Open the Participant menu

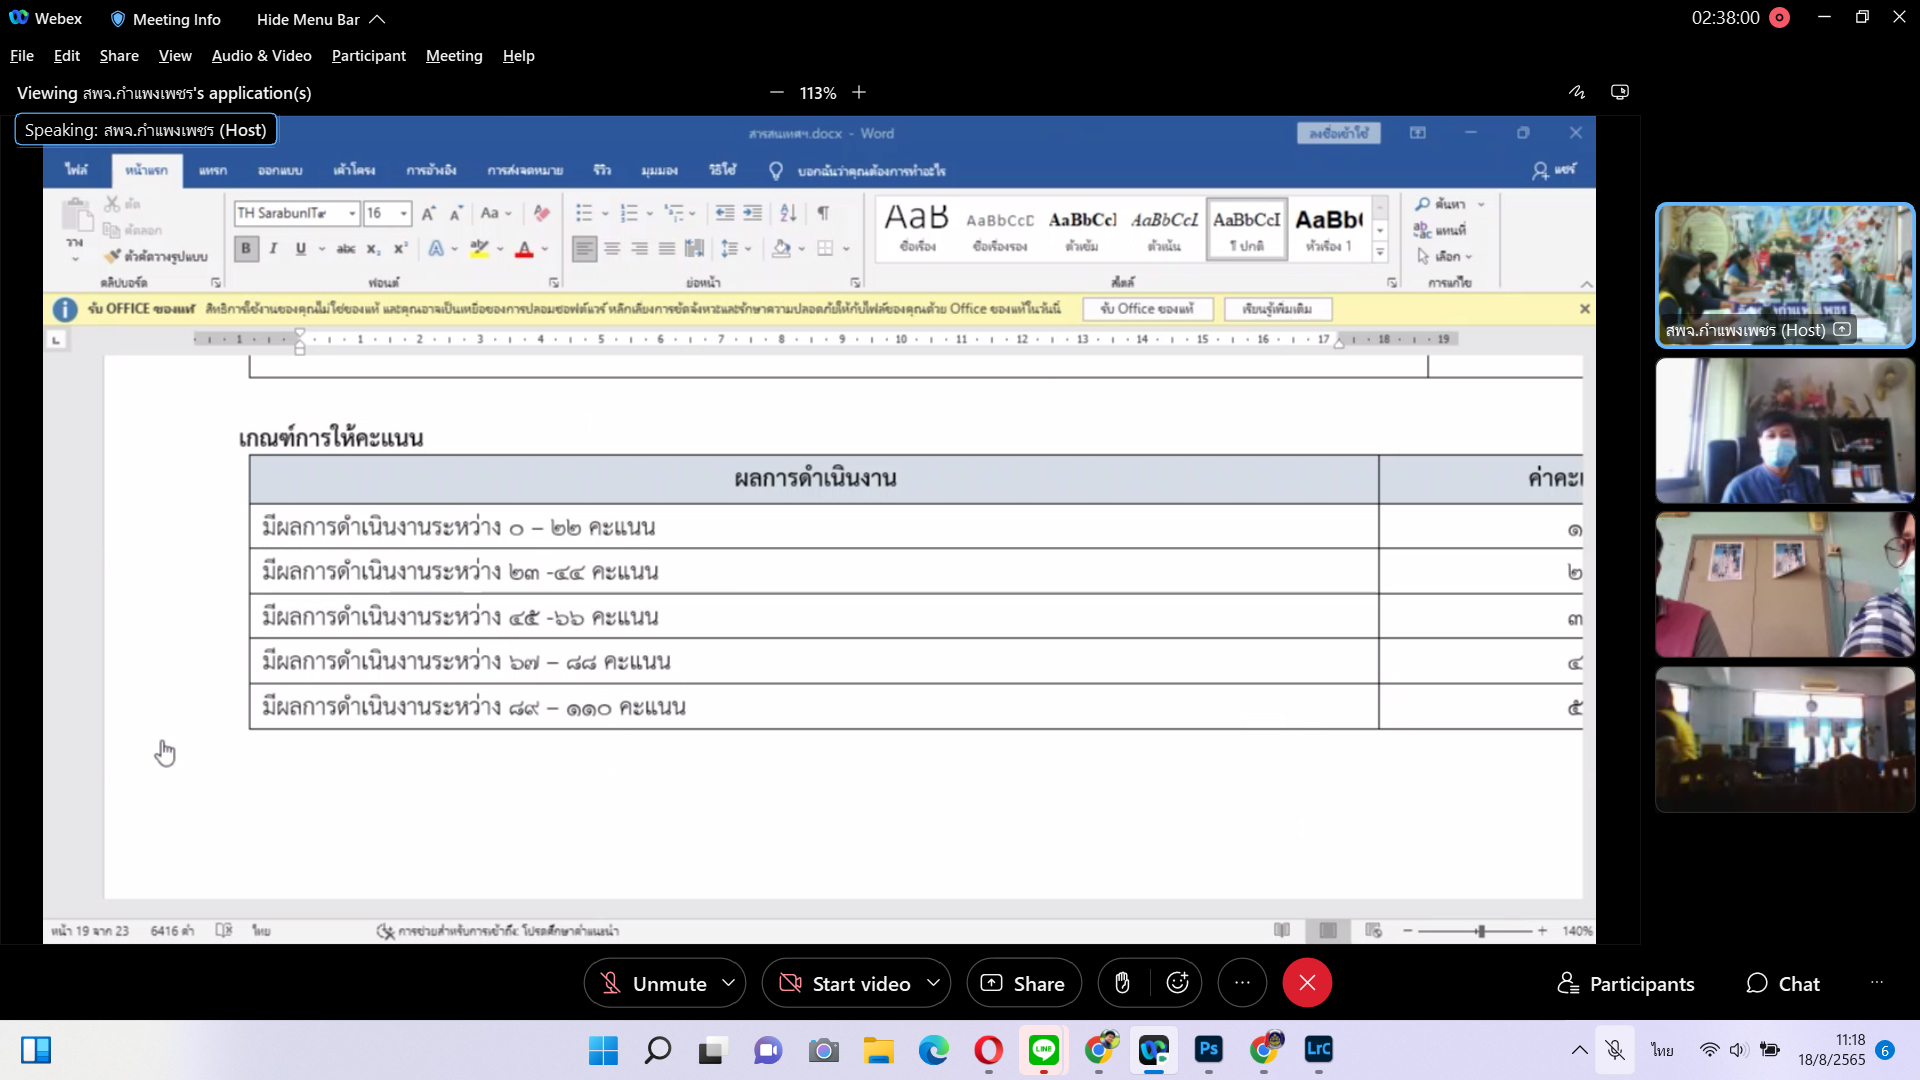369,56
